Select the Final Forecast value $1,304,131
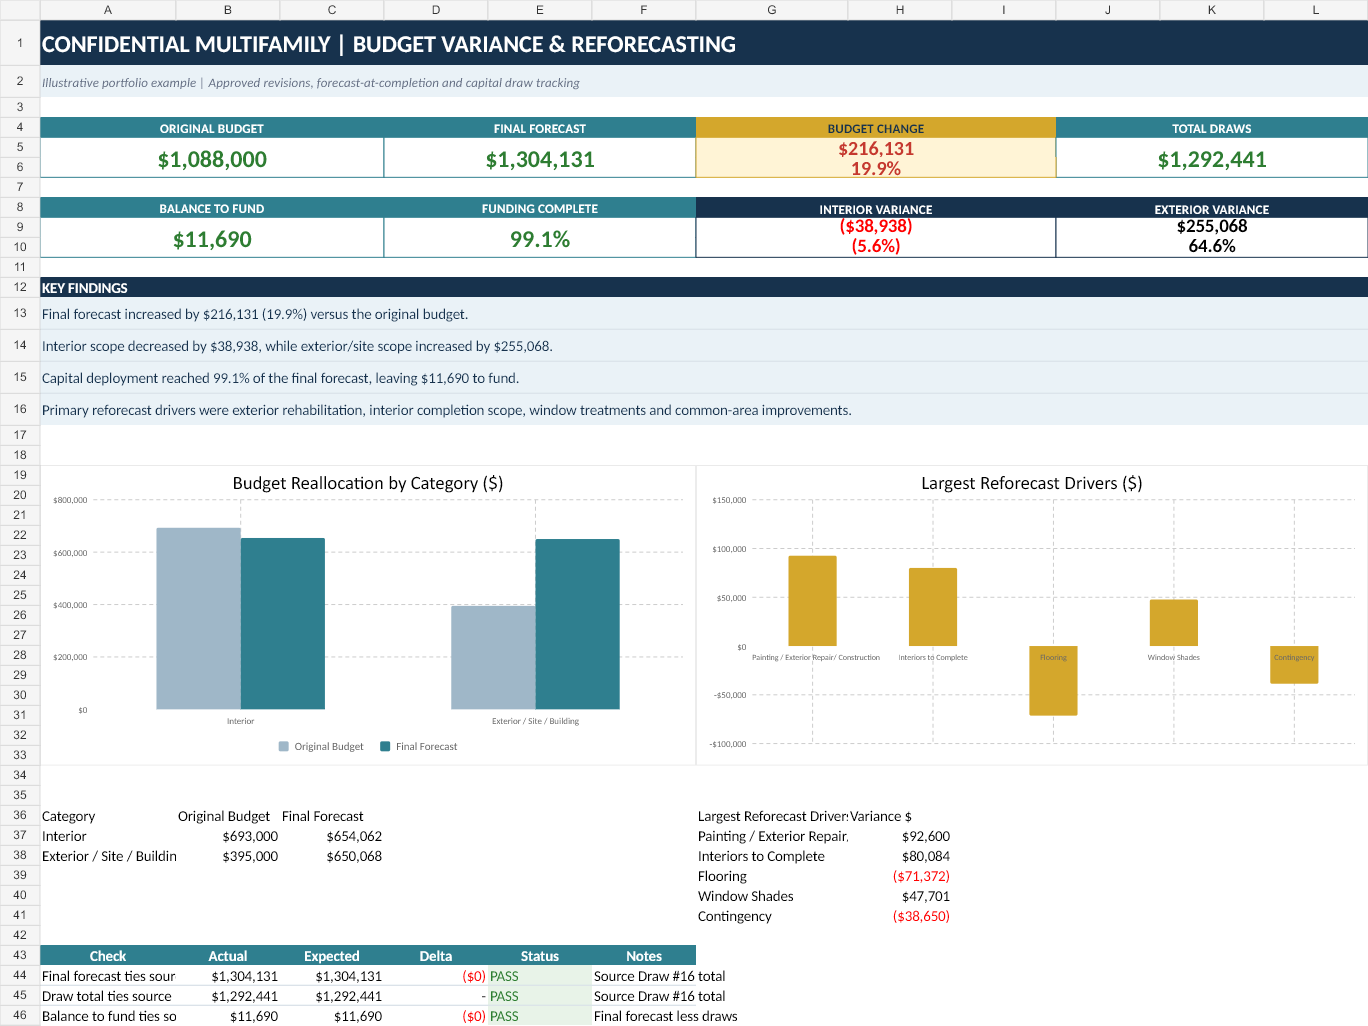1368x1026 pixels. point(540,159)
